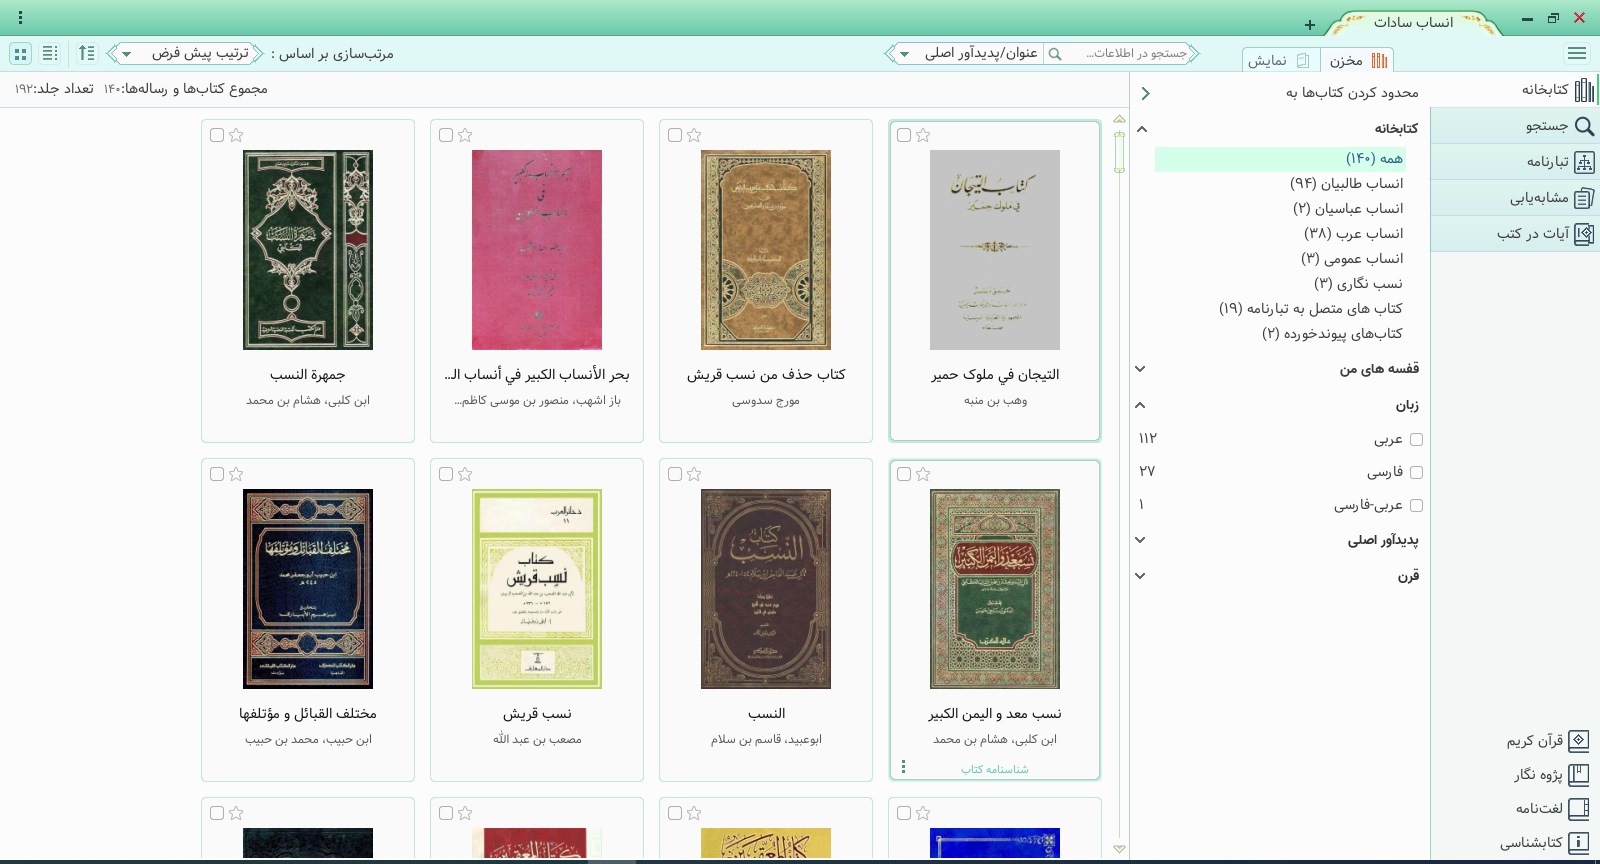Filter by همه (۱۴۰) library
This screenshot has width=1600, height=864.
(x=1280, y=159)
